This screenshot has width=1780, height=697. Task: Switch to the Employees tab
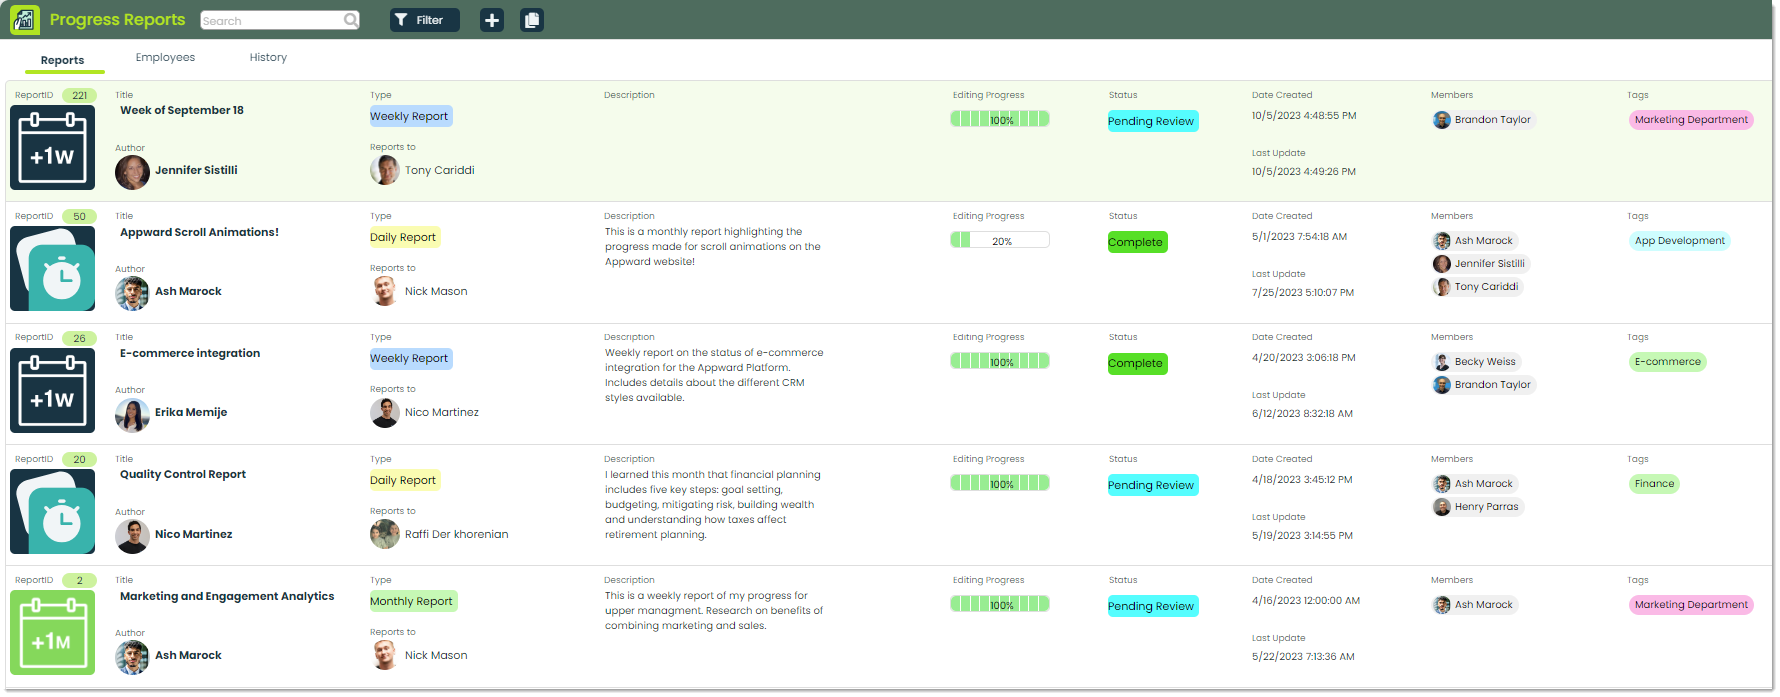click(165, 57)
